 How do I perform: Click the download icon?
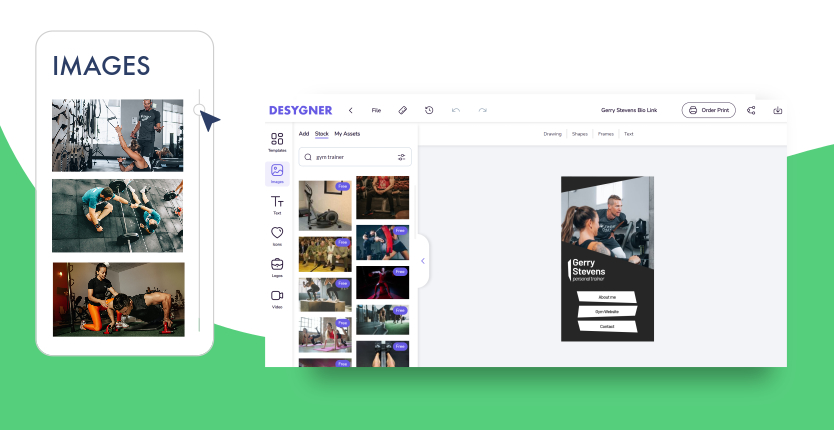pos(778,110)
